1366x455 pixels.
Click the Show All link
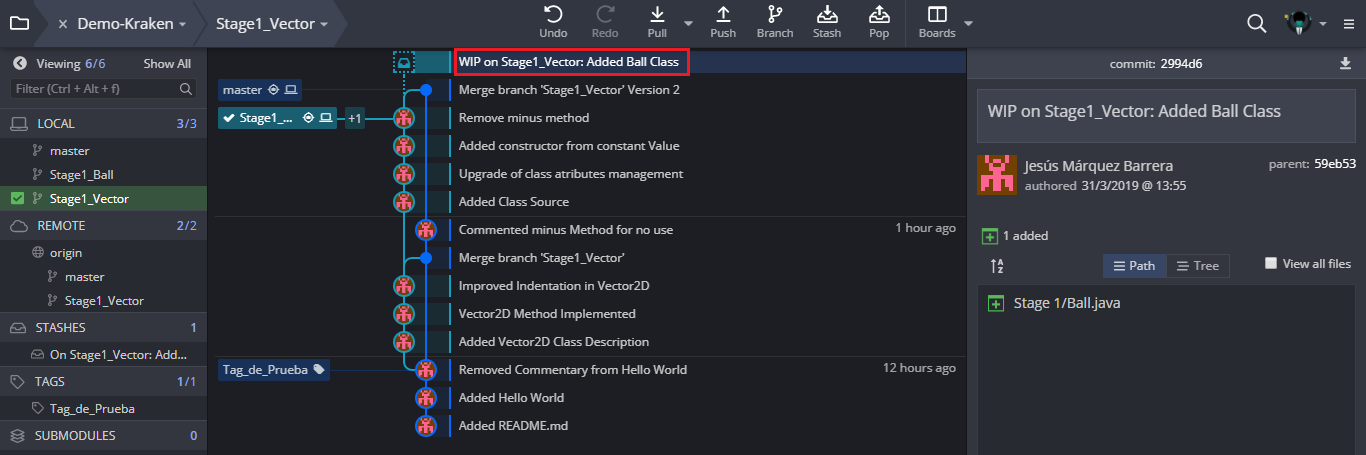point(167,63)
